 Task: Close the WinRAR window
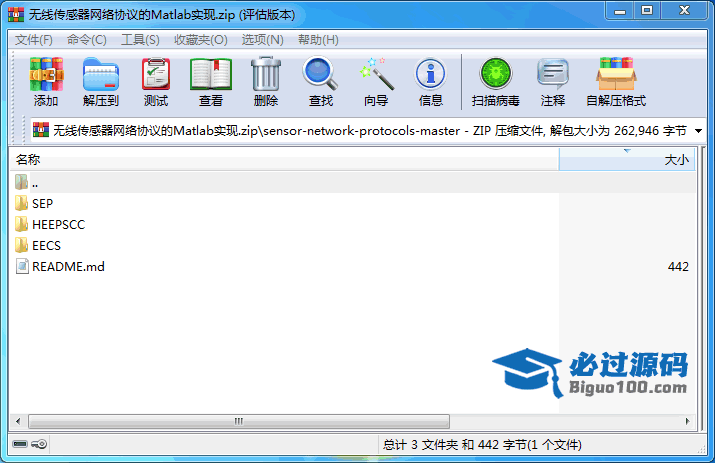[684, 11]
